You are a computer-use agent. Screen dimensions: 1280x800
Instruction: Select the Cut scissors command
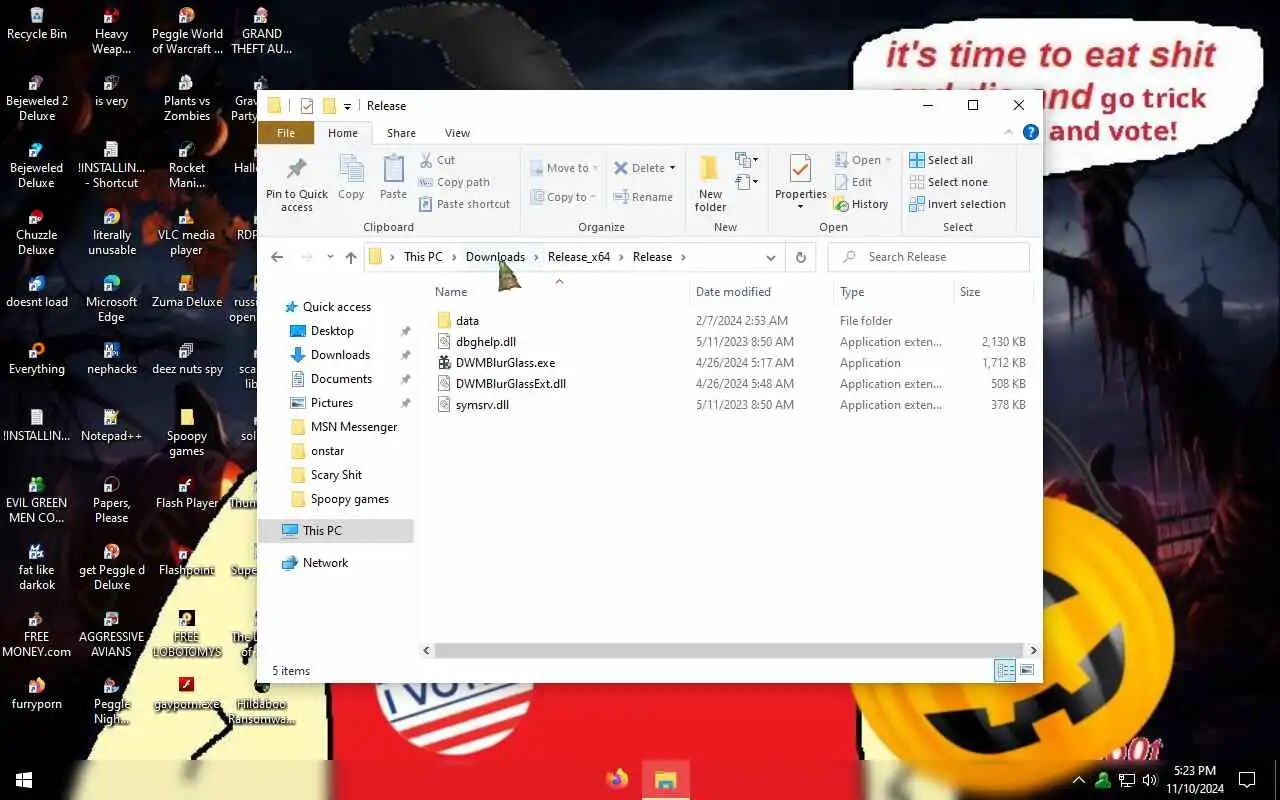[437, 160]
